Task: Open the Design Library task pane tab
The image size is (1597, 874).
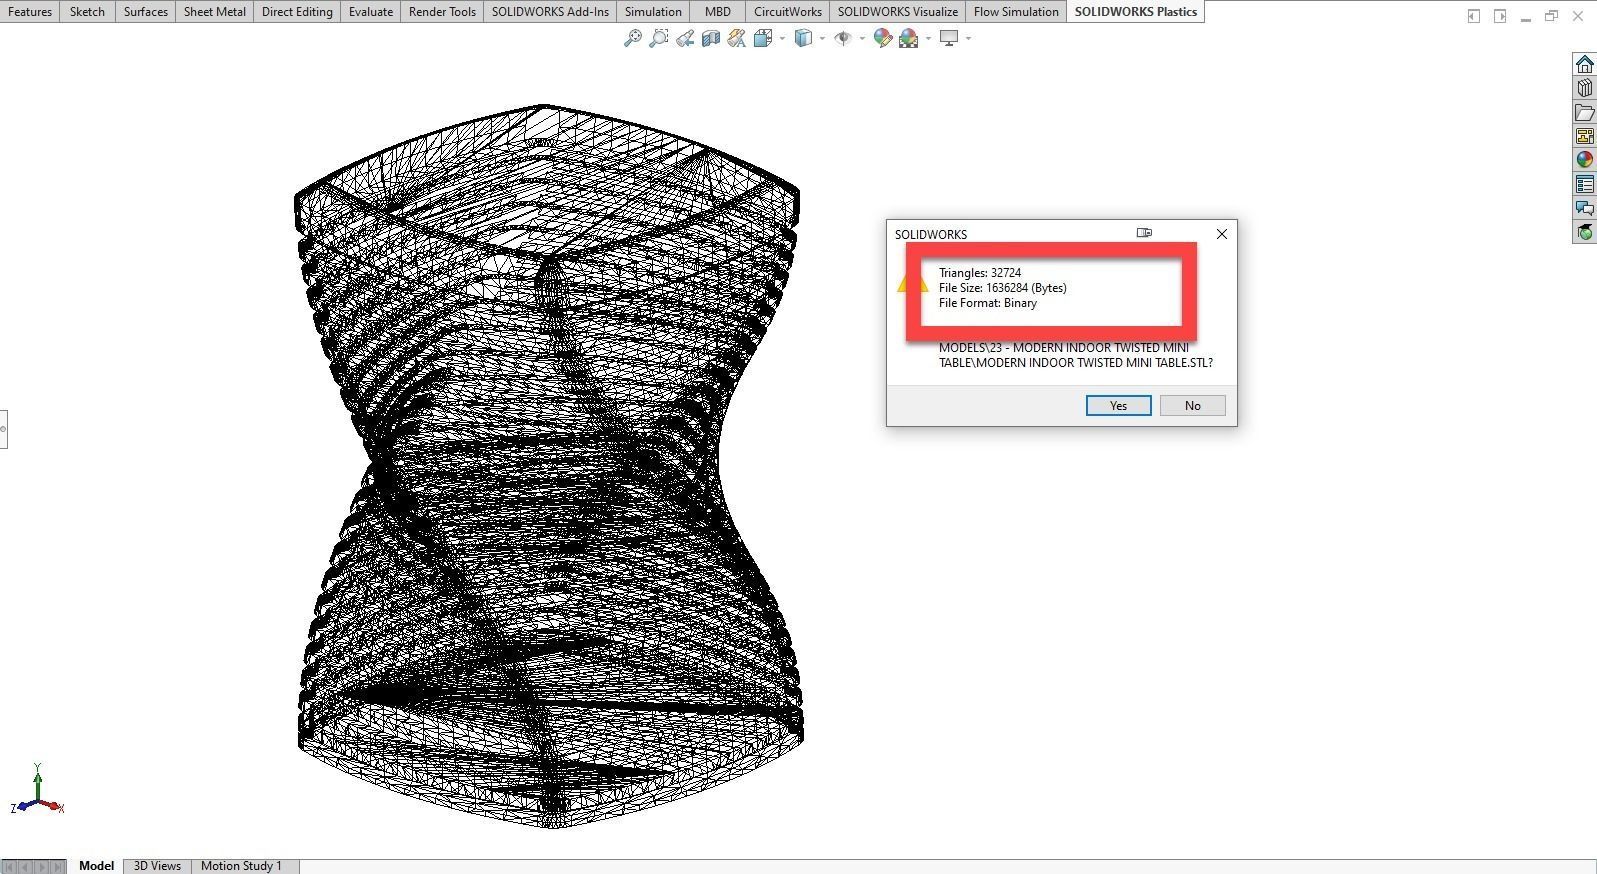Action: click(1584, 88)
